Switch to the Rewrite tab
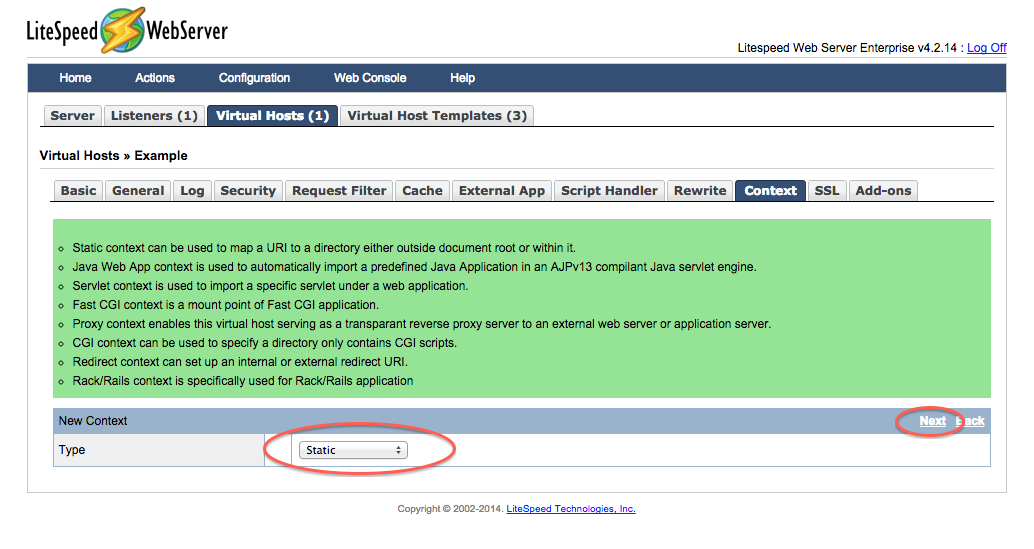Viewport: 1034px width, 549px height. (x=700, y=190)
